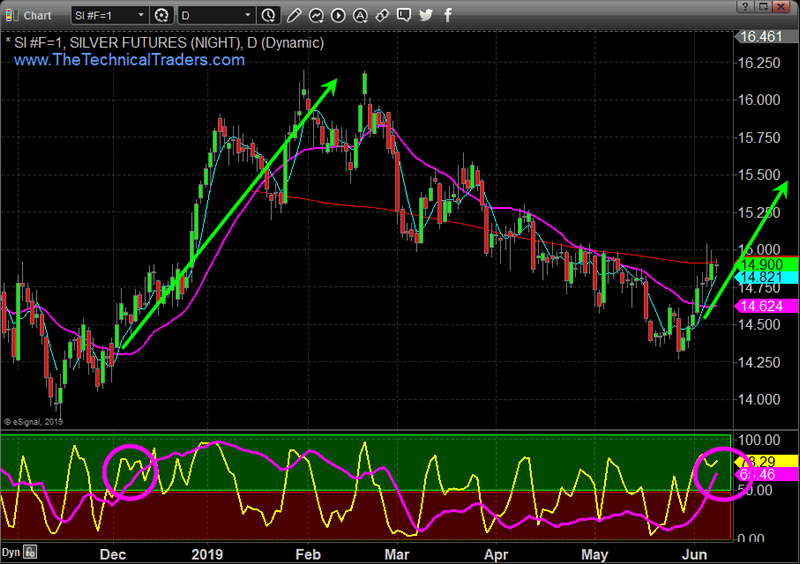Click the Dyn button at bottom left

click(10, 551)
